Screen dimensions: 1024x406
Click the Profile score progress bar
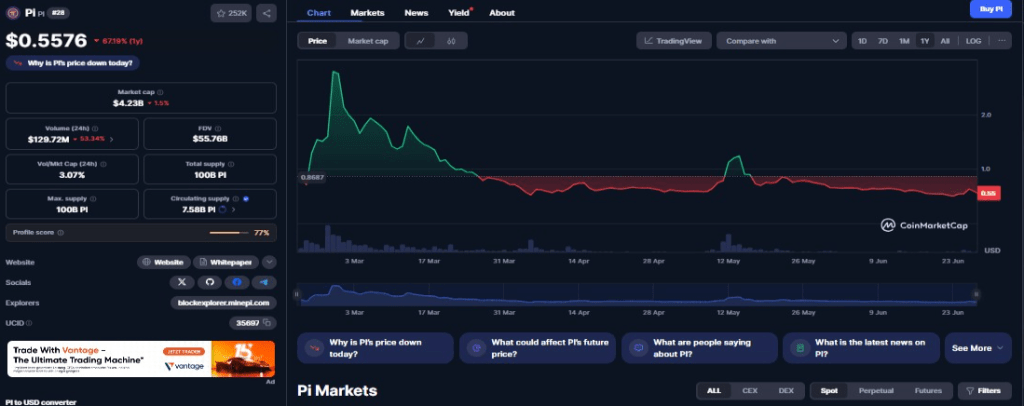click(x=229, y=232)
